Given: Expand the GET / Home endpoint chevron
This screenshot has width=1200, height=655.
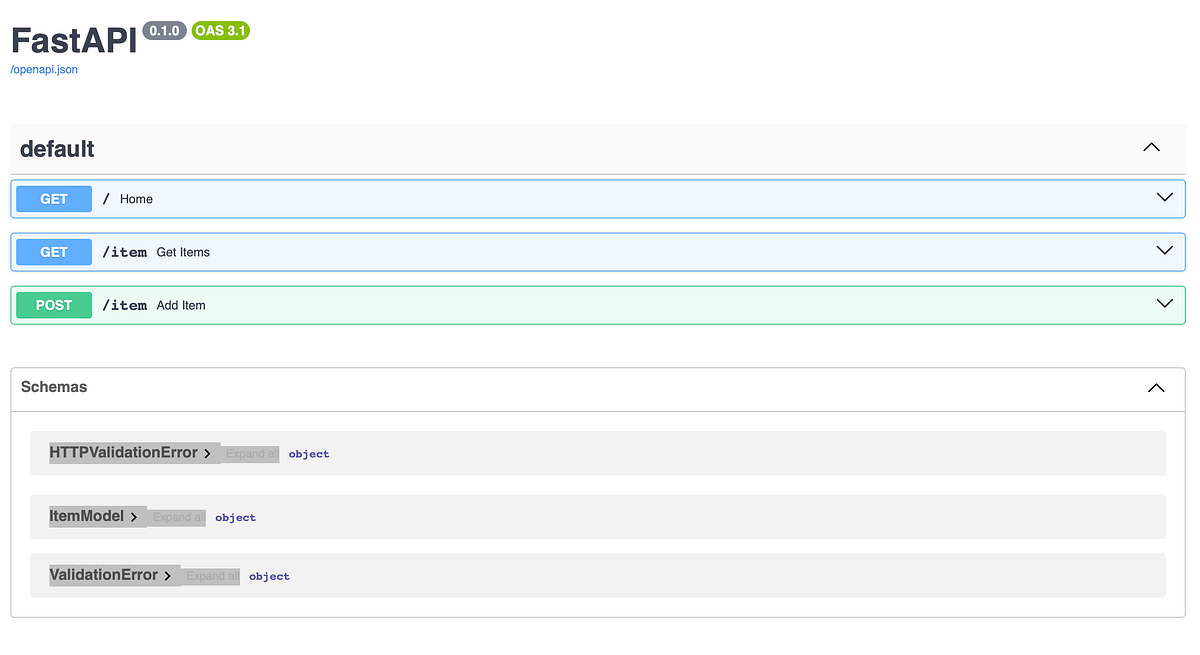Looking at the screenshot, I should pyautogui.click(x=1164, y=198).
